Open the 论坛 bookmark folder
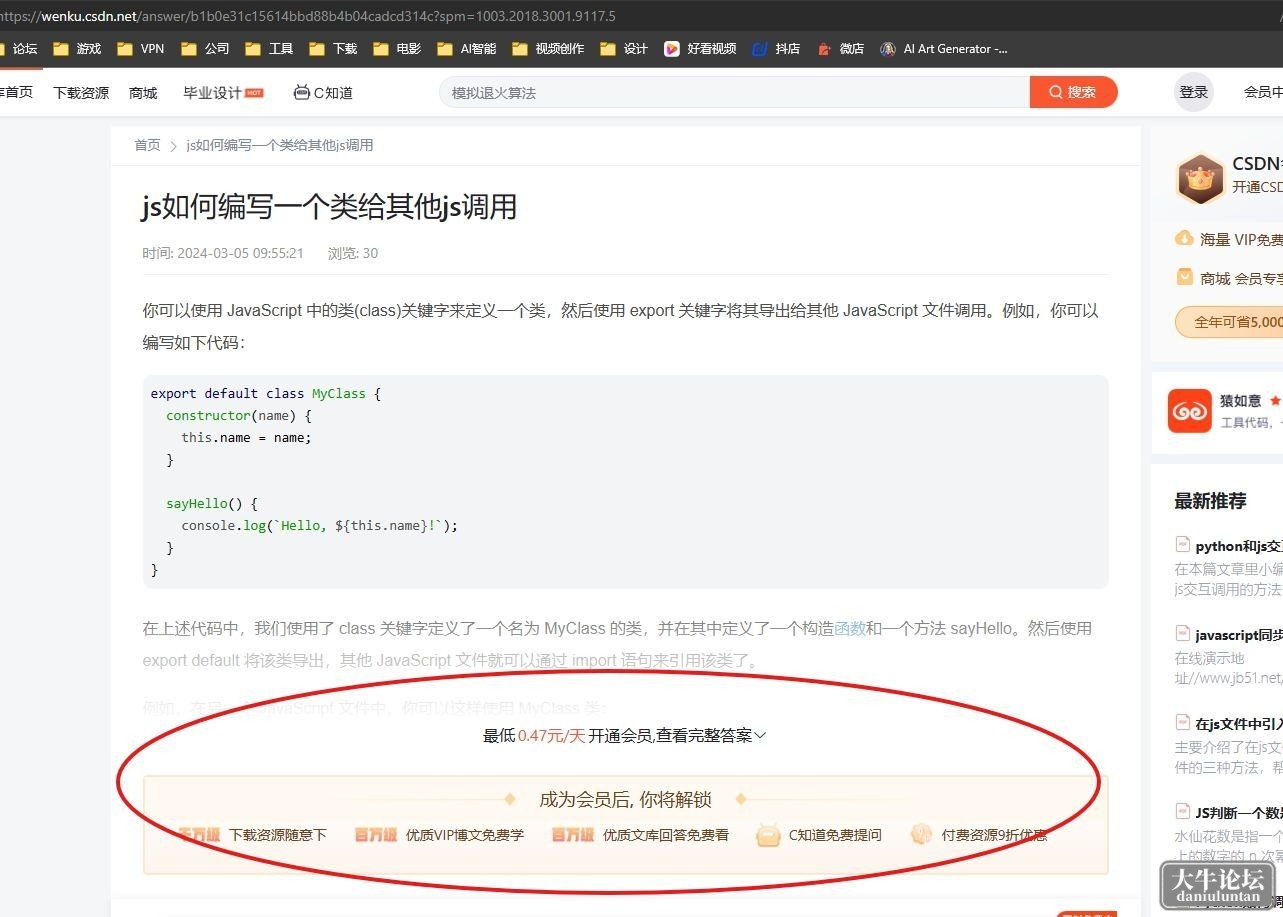Screen dimensions: 1283x917 [x=19, y=48]
